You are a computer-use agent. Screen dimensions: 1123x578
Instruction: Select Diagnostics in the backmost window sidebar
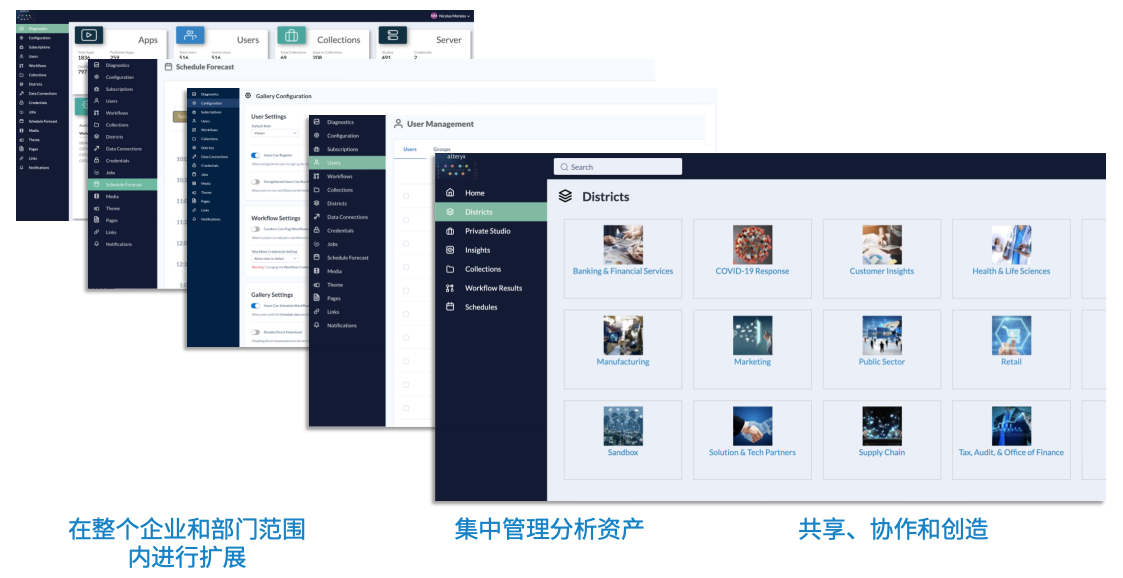(x=42, y=29)
